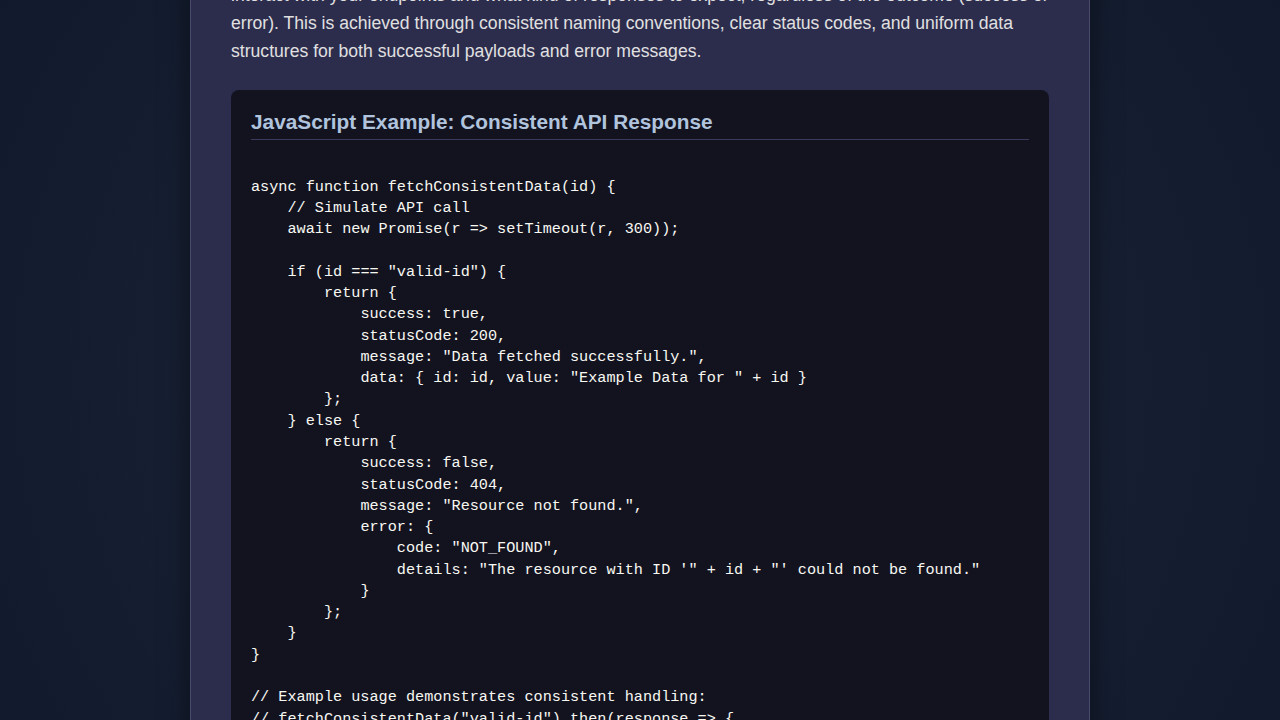The height and width of the screenshot is (720, 1280).
Task: Click the Simulate API call comment
Action: (x=379, y=207)
